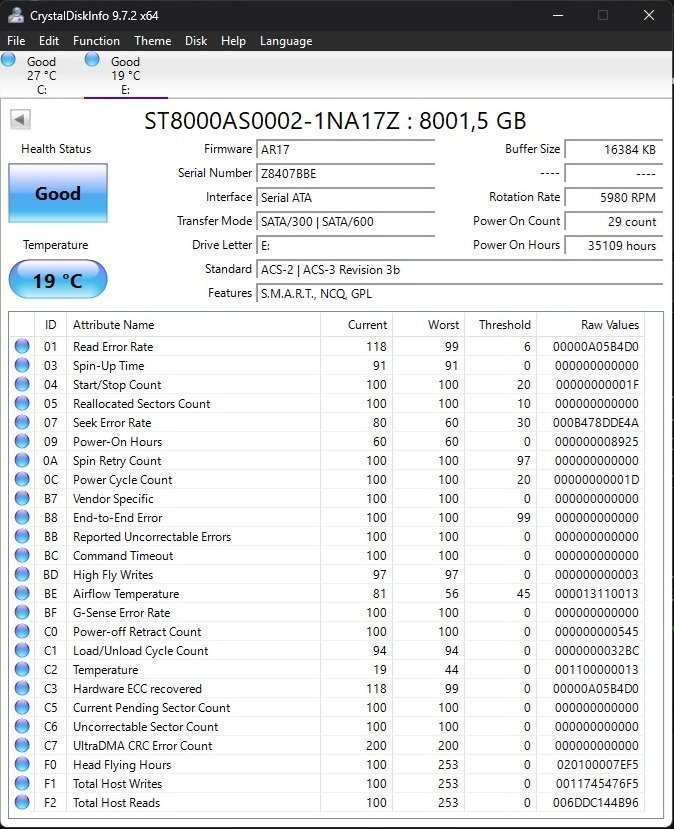The width and height of the screenshot is (674, 829).
Task: Click the C: drive status orb icon
Action: point(9,60)
